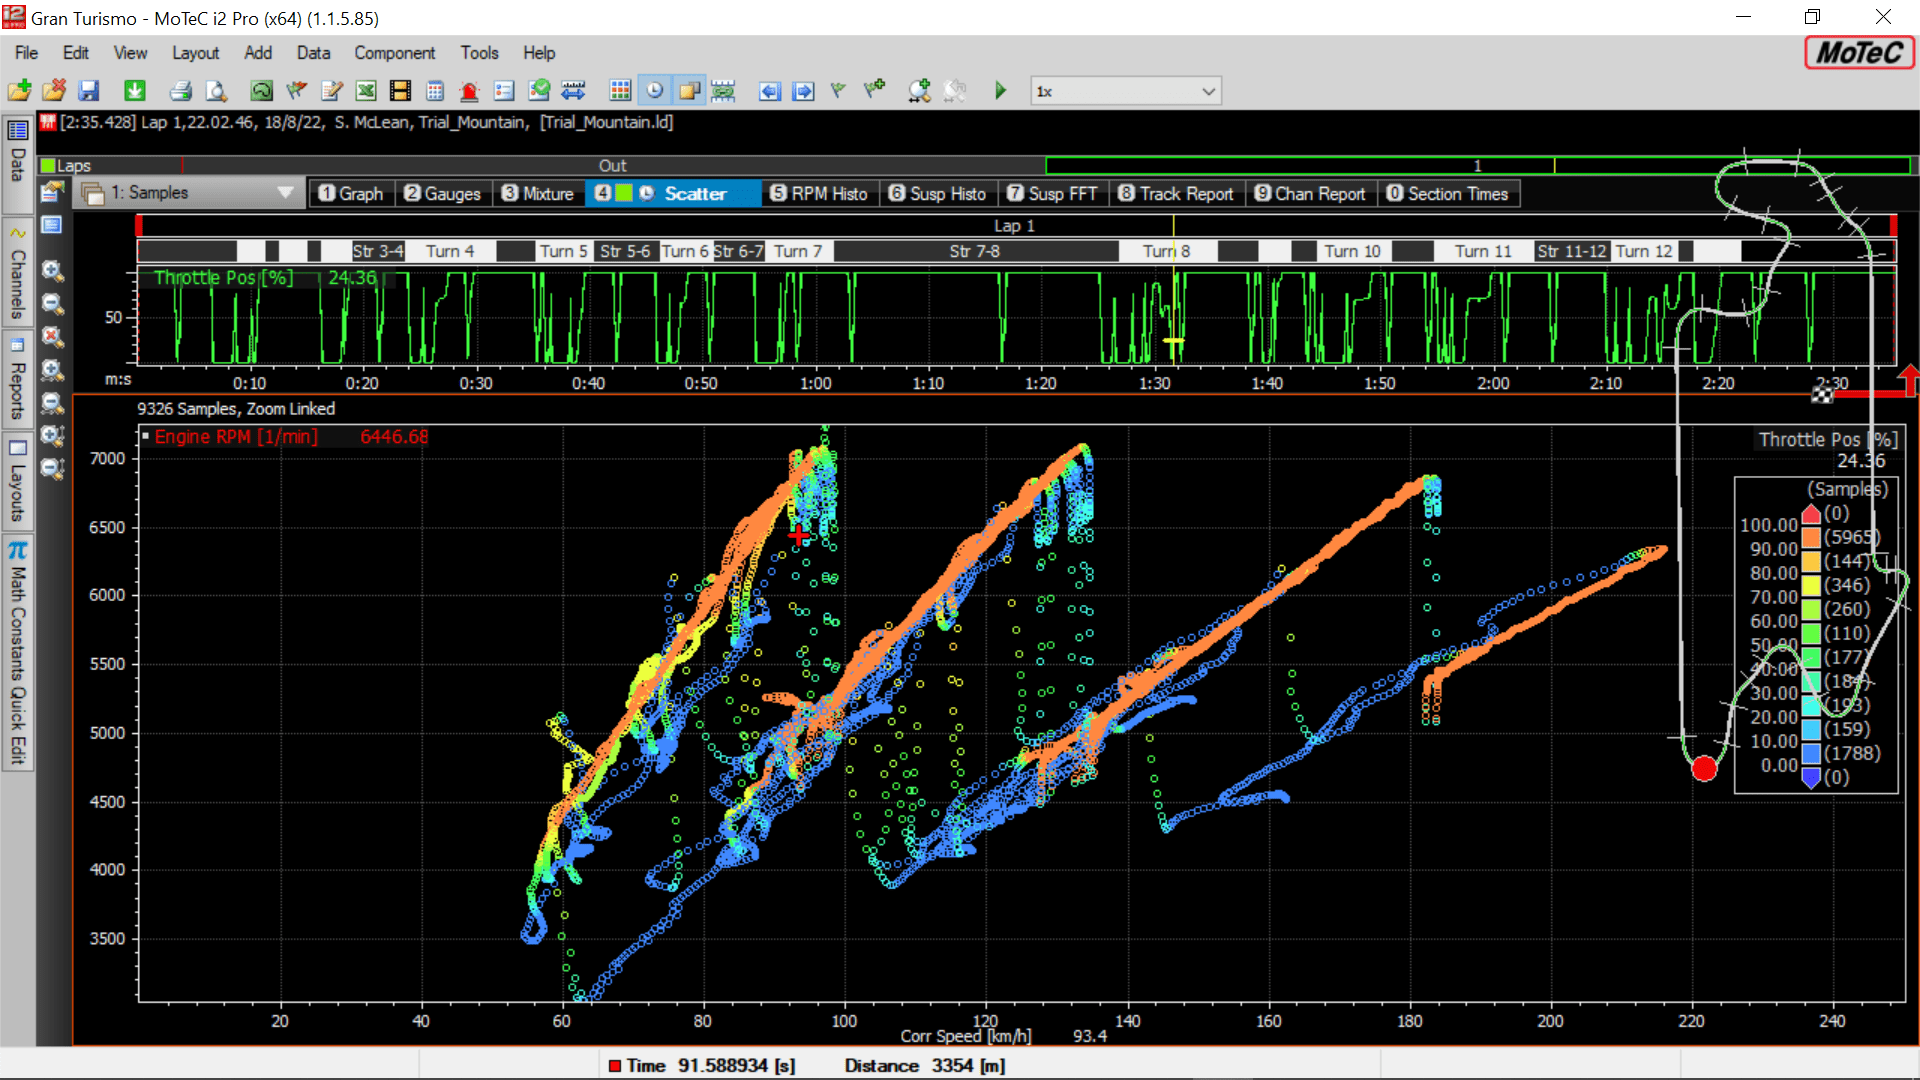Viewport: 1920px width, 1080px height.
Task: Click the blue right arrow icon
Action: click(x=803, y=91)
